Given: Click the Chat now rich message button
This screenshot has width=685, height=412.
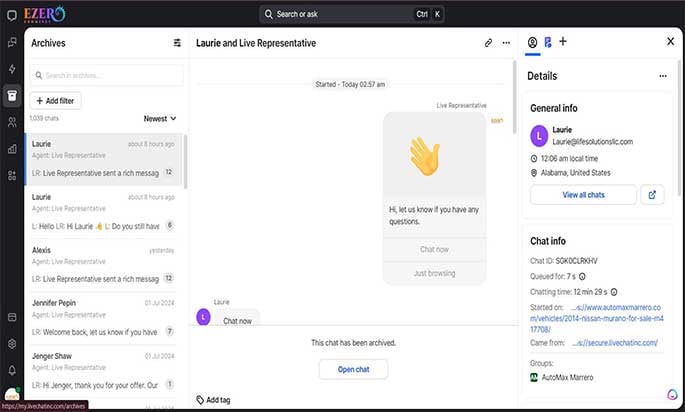Looking at the screenshot, I should pyautogui.click(x=434, y=249).
